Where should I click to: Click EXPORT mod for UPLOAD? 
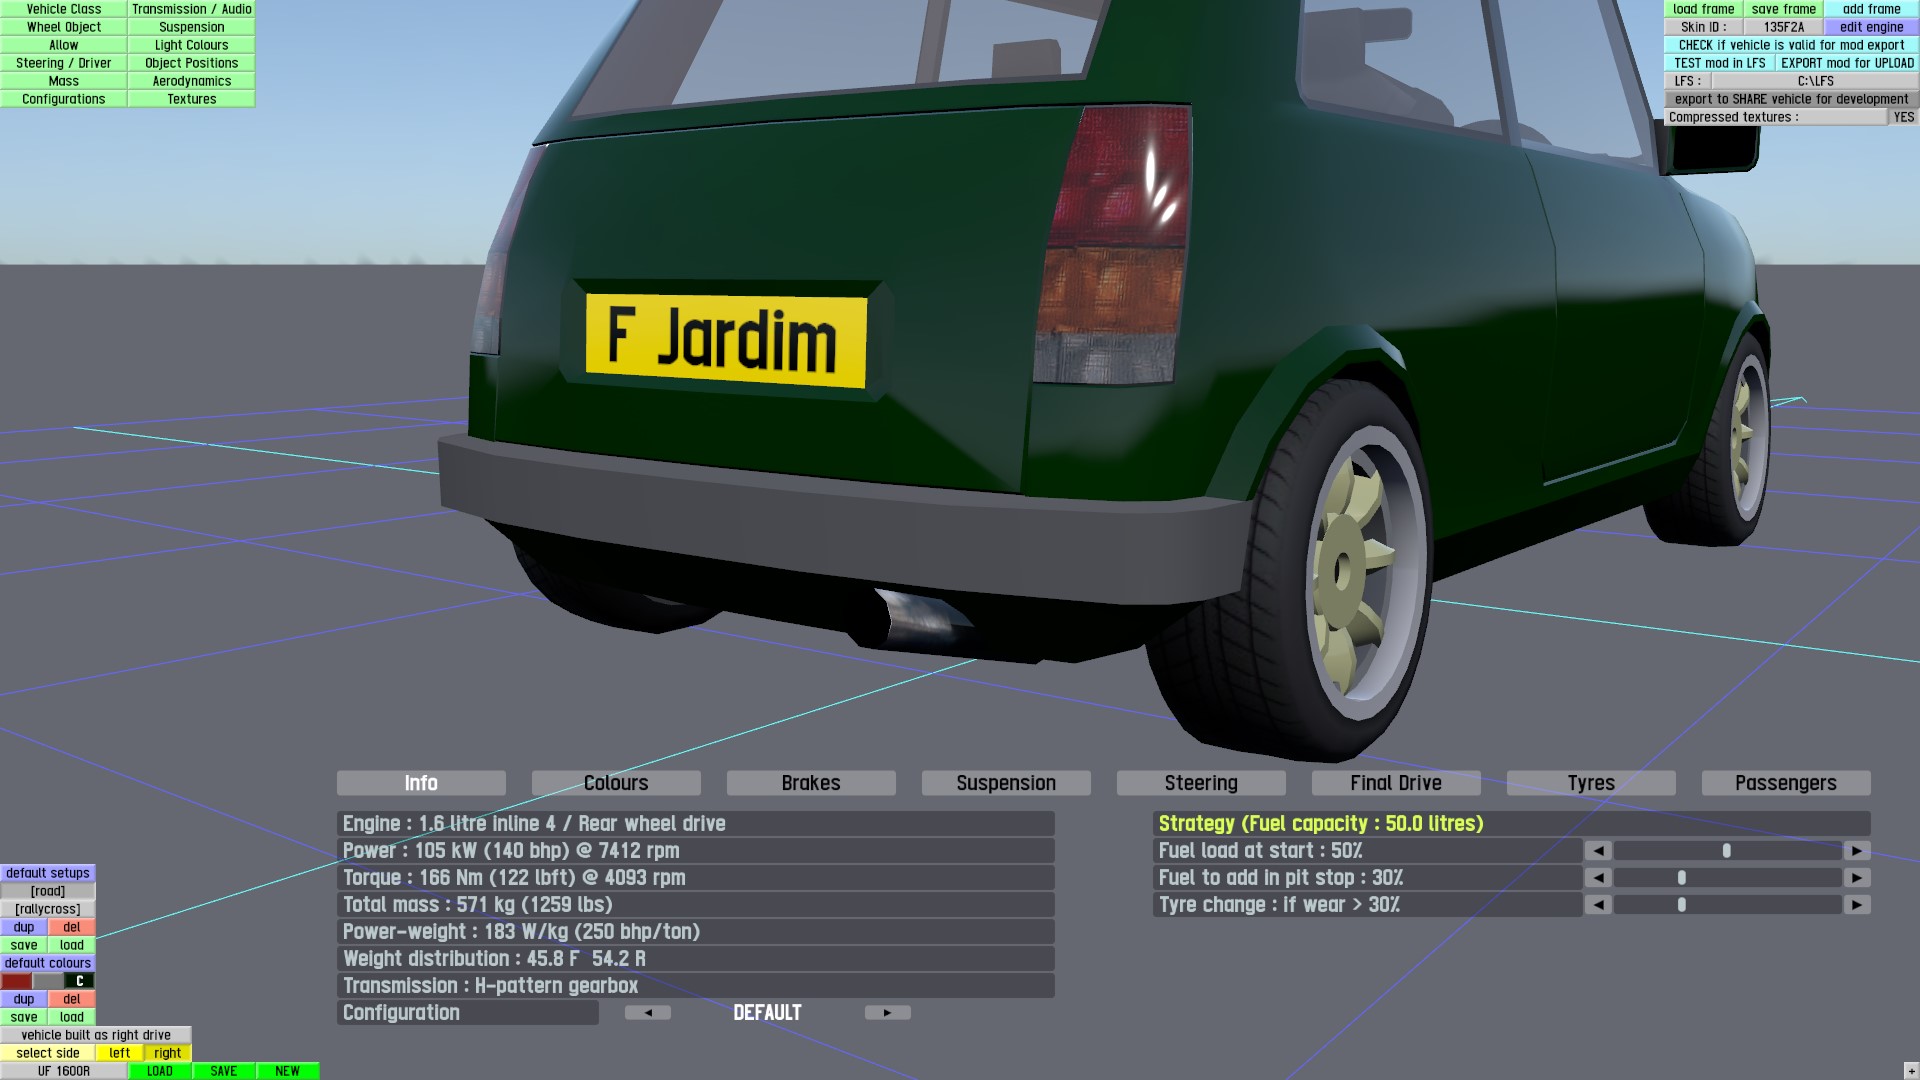(x=1847, y=63)
